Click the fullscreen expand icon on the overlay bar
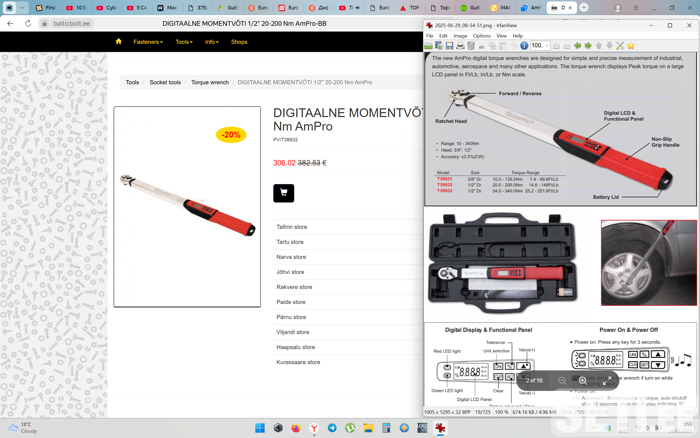 point(607,380)
